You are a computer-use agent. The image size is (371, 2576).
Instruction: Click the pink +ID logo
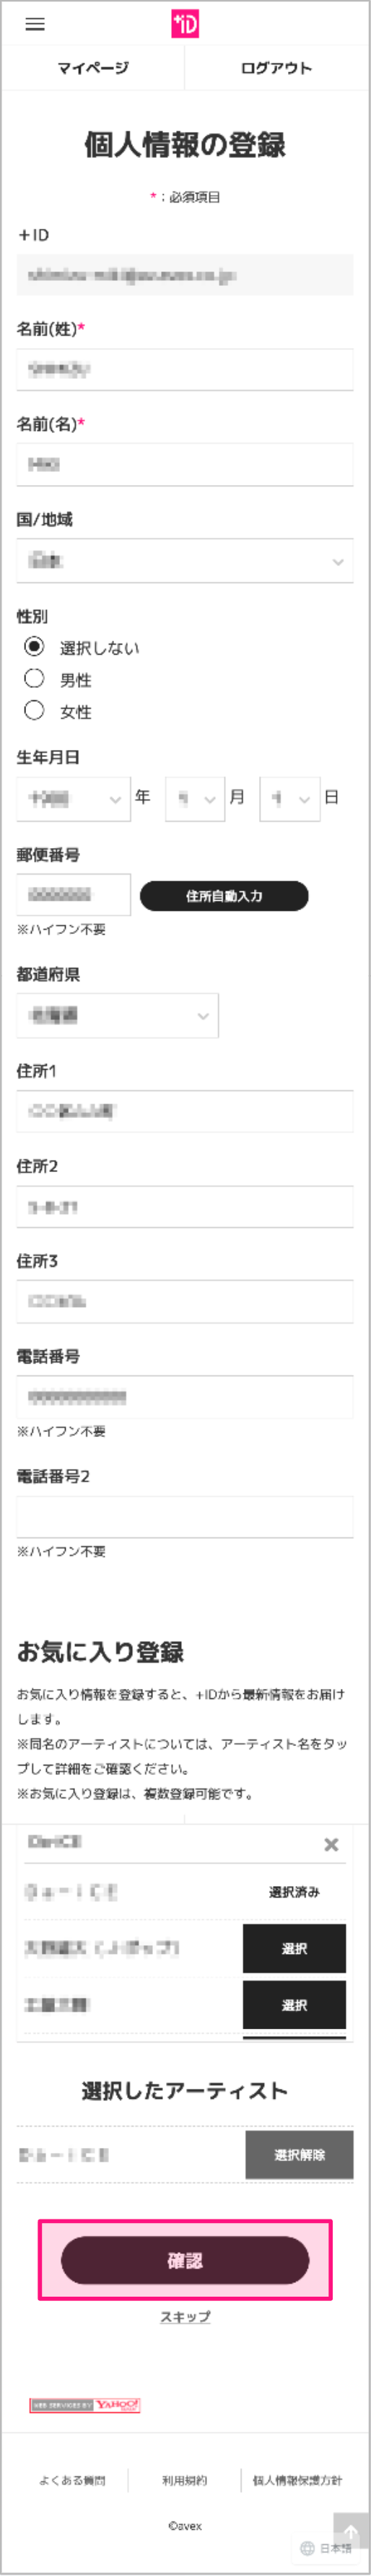tap(185, 24)
